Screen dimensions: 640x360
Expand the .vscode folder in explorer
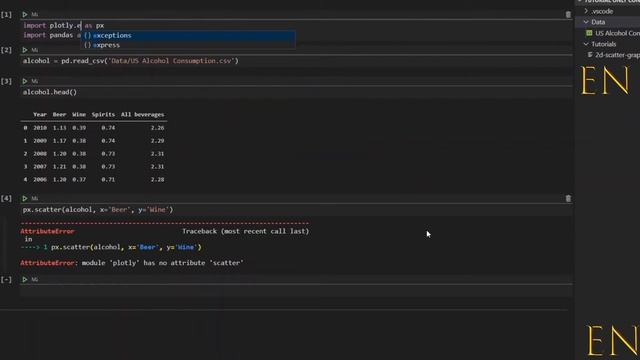coord(602,11)
